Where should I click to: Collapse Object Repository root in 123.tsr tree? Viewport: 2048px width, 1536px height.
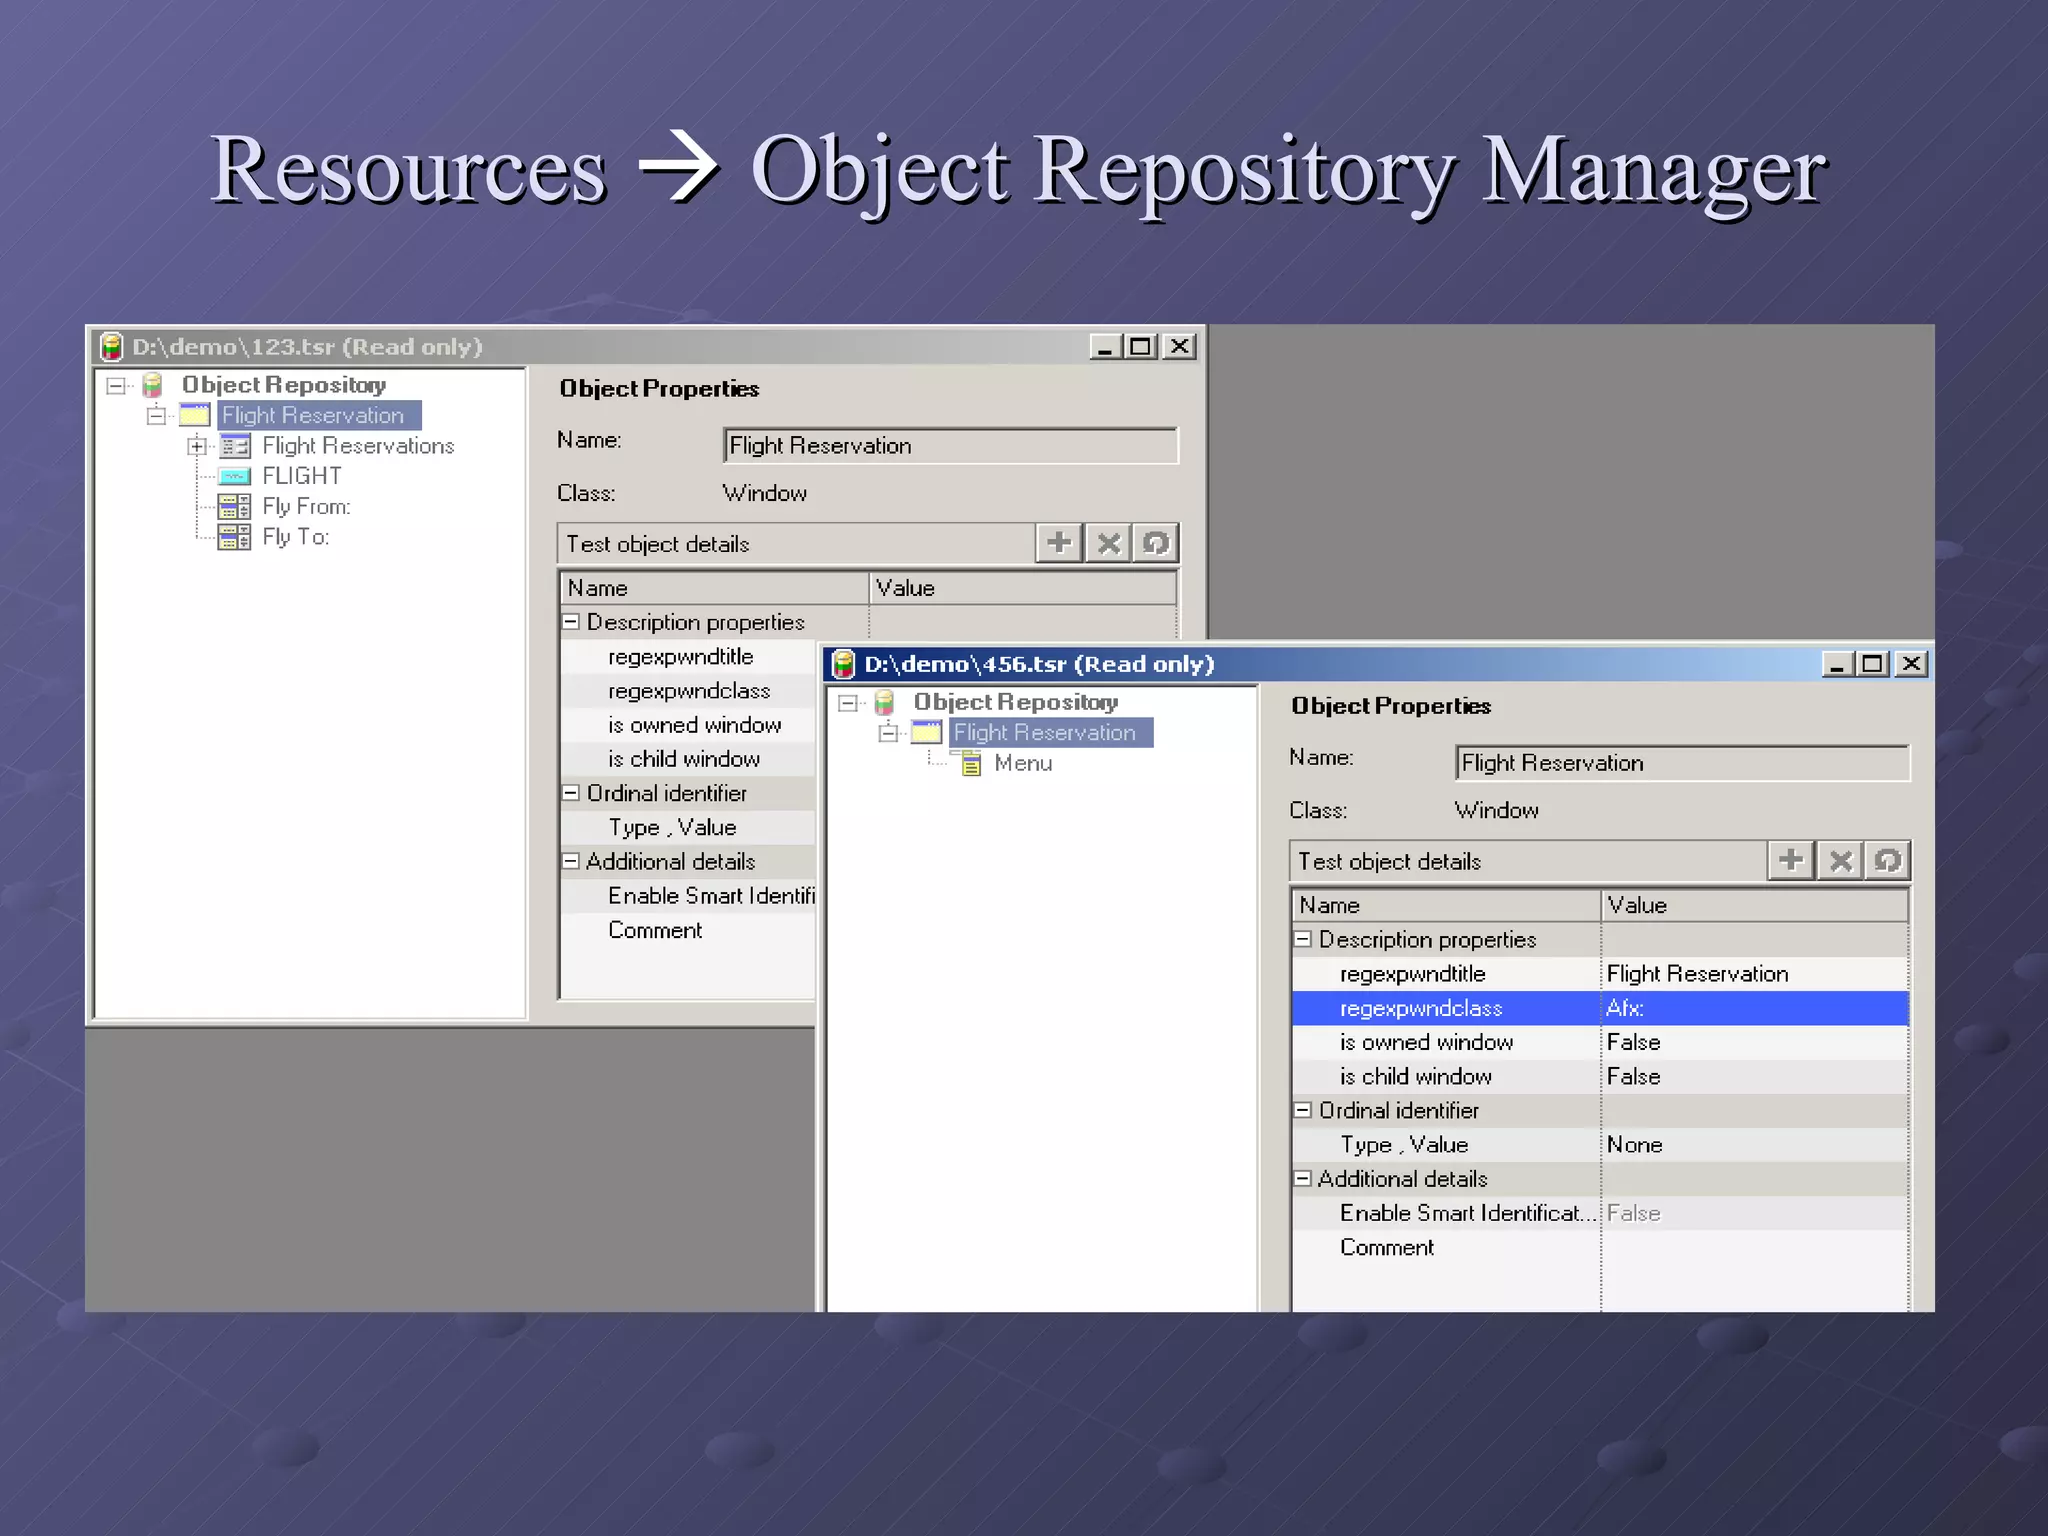coord(116,385)
